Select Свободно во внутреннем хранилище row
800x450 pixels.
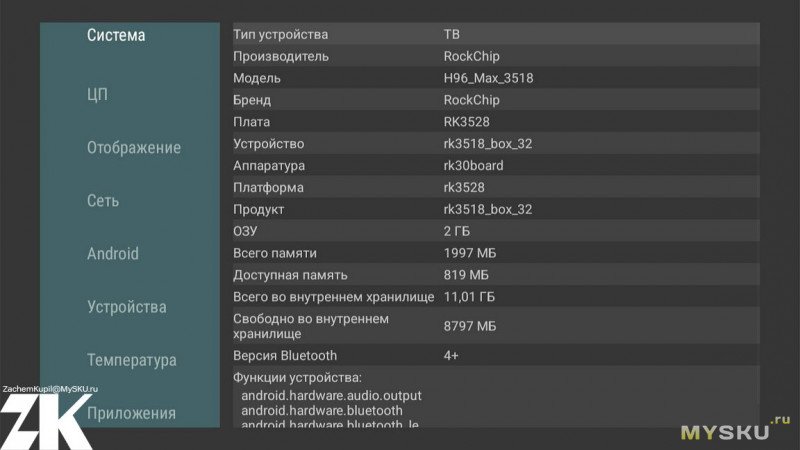[495, 326]
